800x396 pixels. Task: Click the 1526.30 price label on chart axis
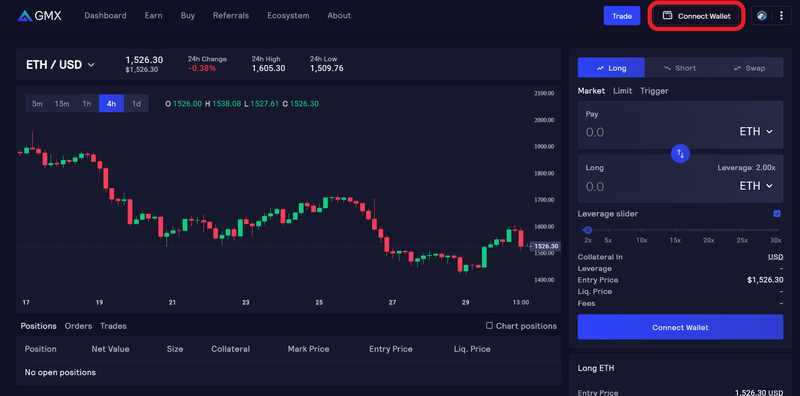(546, 246)
